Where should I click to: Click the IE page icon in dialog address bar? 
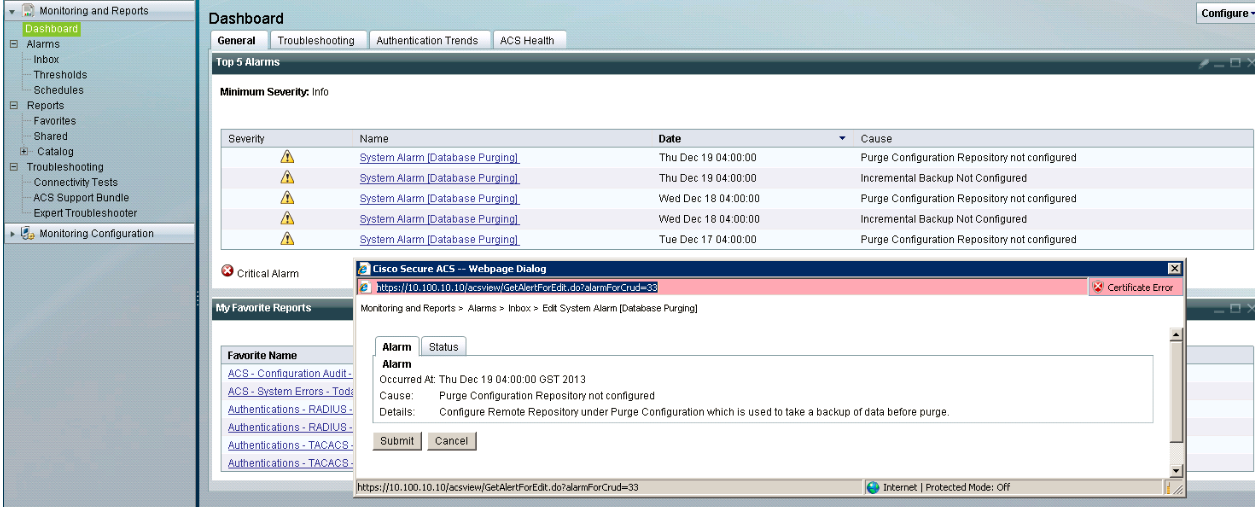(365, 287)
